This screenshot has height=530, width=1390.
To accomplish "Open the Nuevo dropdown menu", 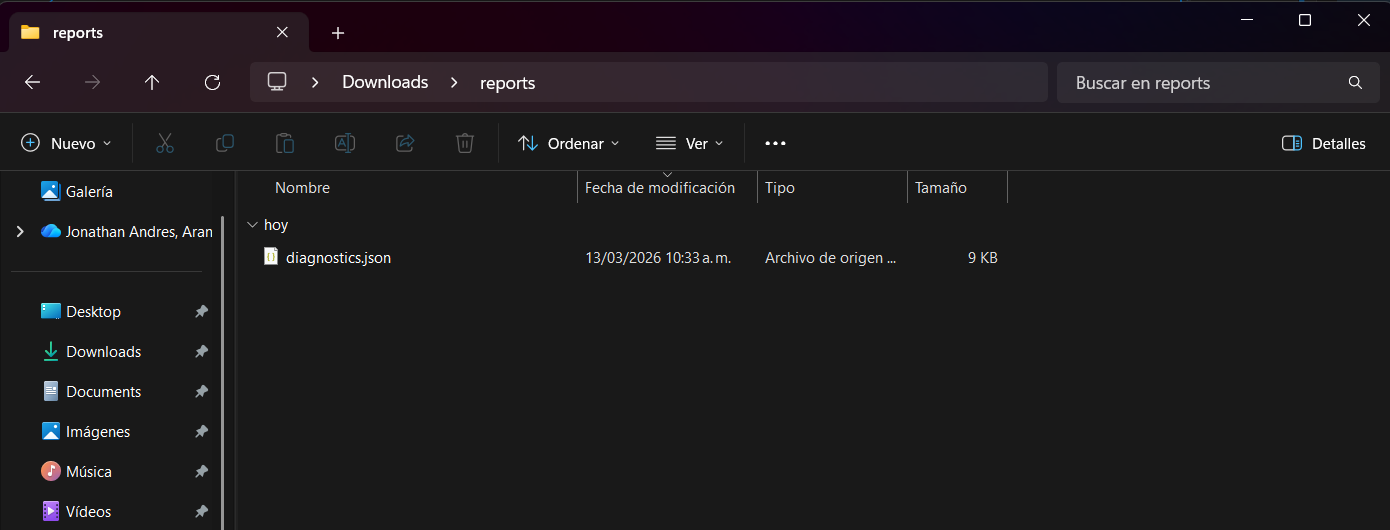I will point(66,143).
